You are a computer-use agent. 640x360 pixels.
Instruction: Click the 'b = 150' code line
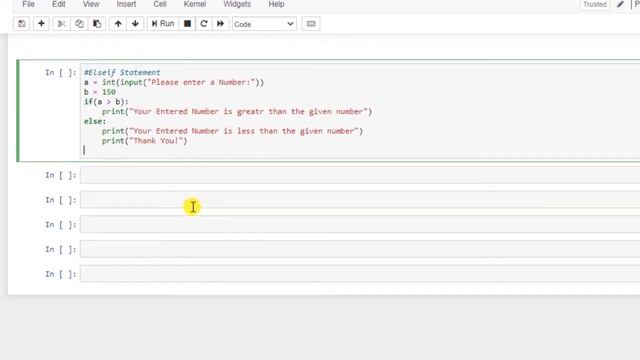100,92
